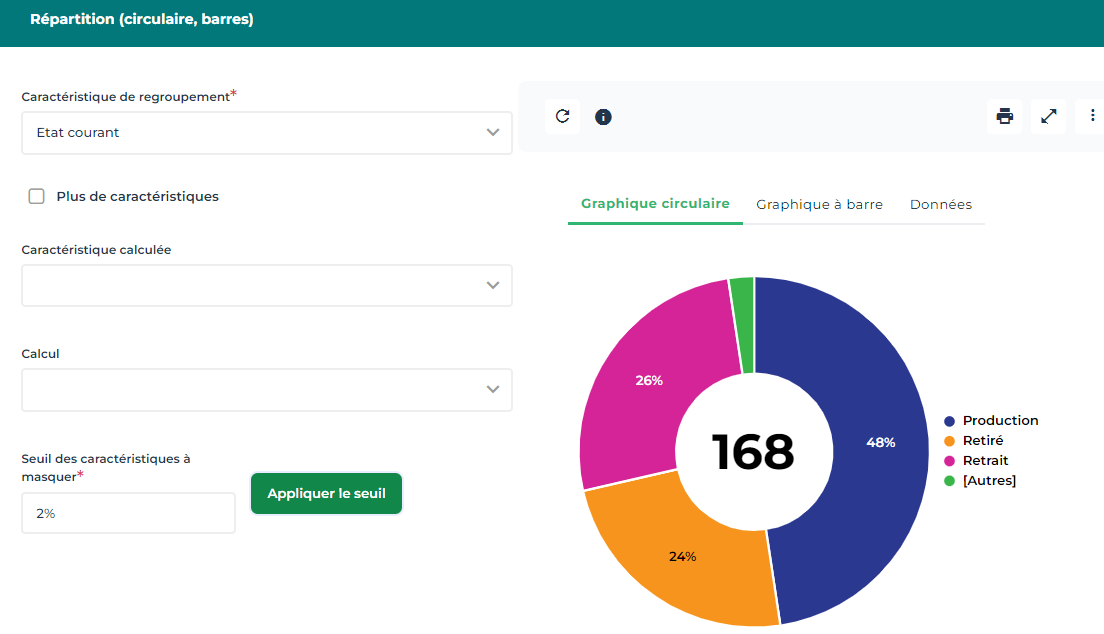Image resolution: width=1104 pixels, height=634 pixels.
Task: Open the Données tab
Action: (x=940, y=205)
